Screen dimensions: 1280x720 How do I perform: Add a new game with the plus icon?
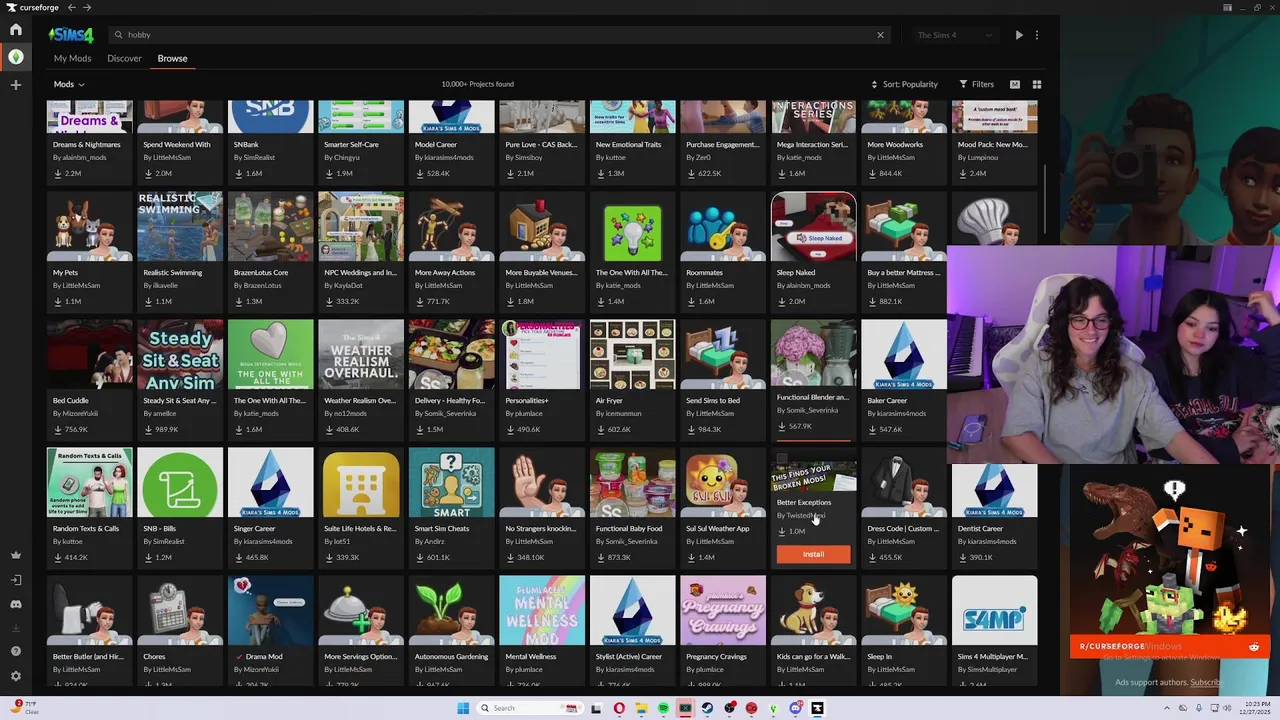coord(15,85)
